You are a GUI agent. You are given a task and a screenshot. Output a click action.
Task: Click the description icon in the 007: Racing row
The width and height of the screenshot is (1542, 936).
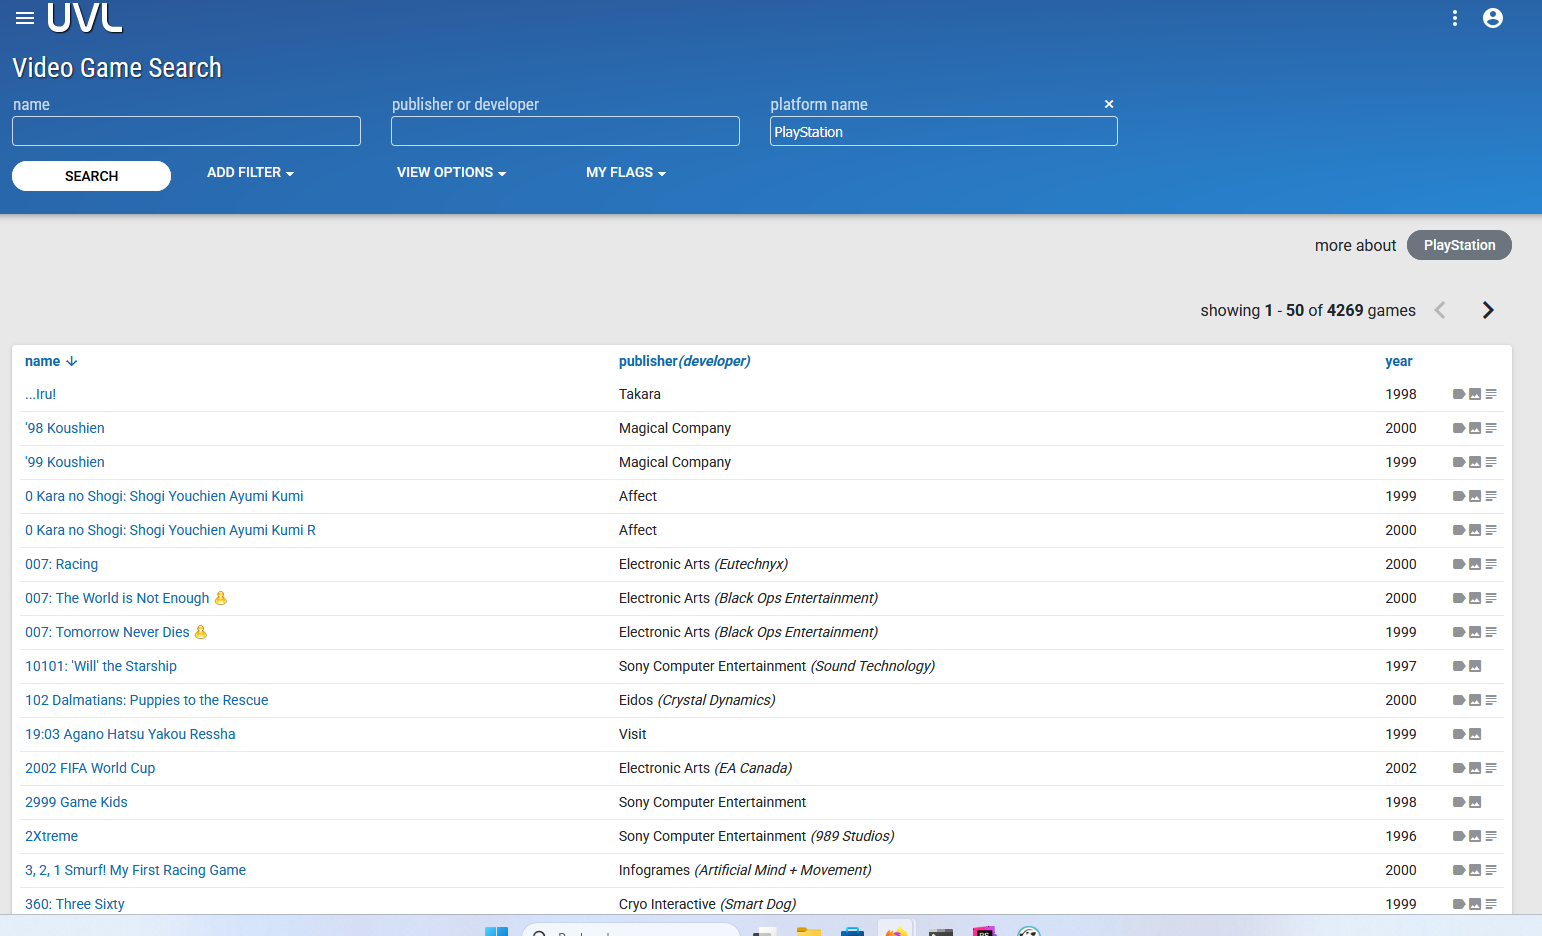pos(1491,564)
